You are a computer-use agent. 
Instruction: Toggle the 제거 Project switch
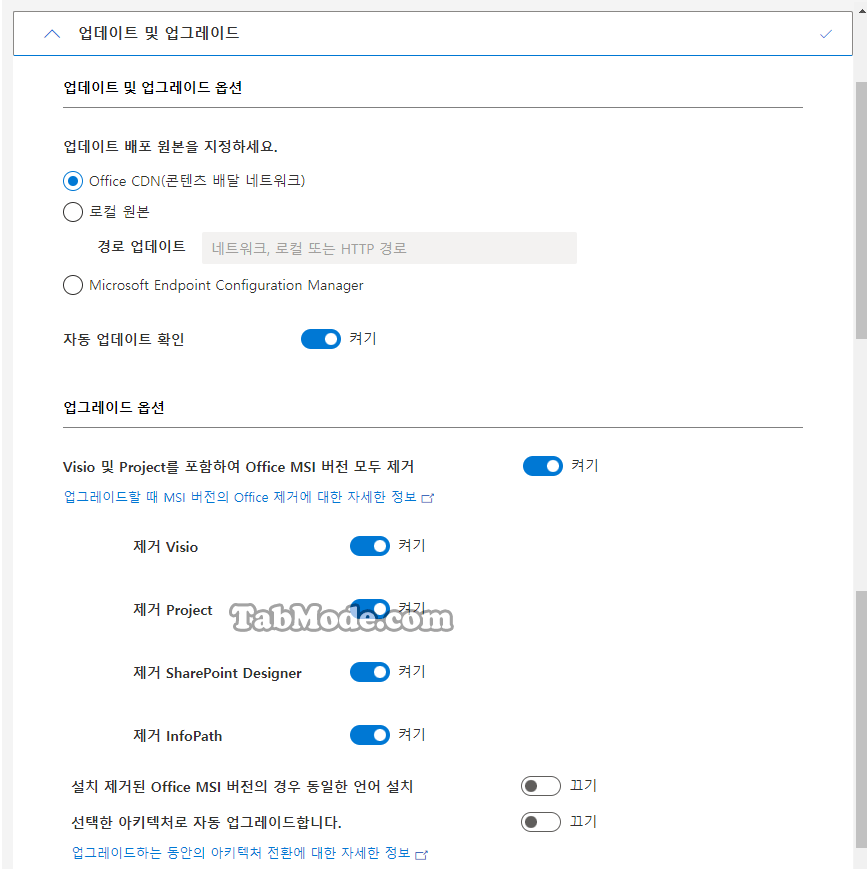point(370,609)
